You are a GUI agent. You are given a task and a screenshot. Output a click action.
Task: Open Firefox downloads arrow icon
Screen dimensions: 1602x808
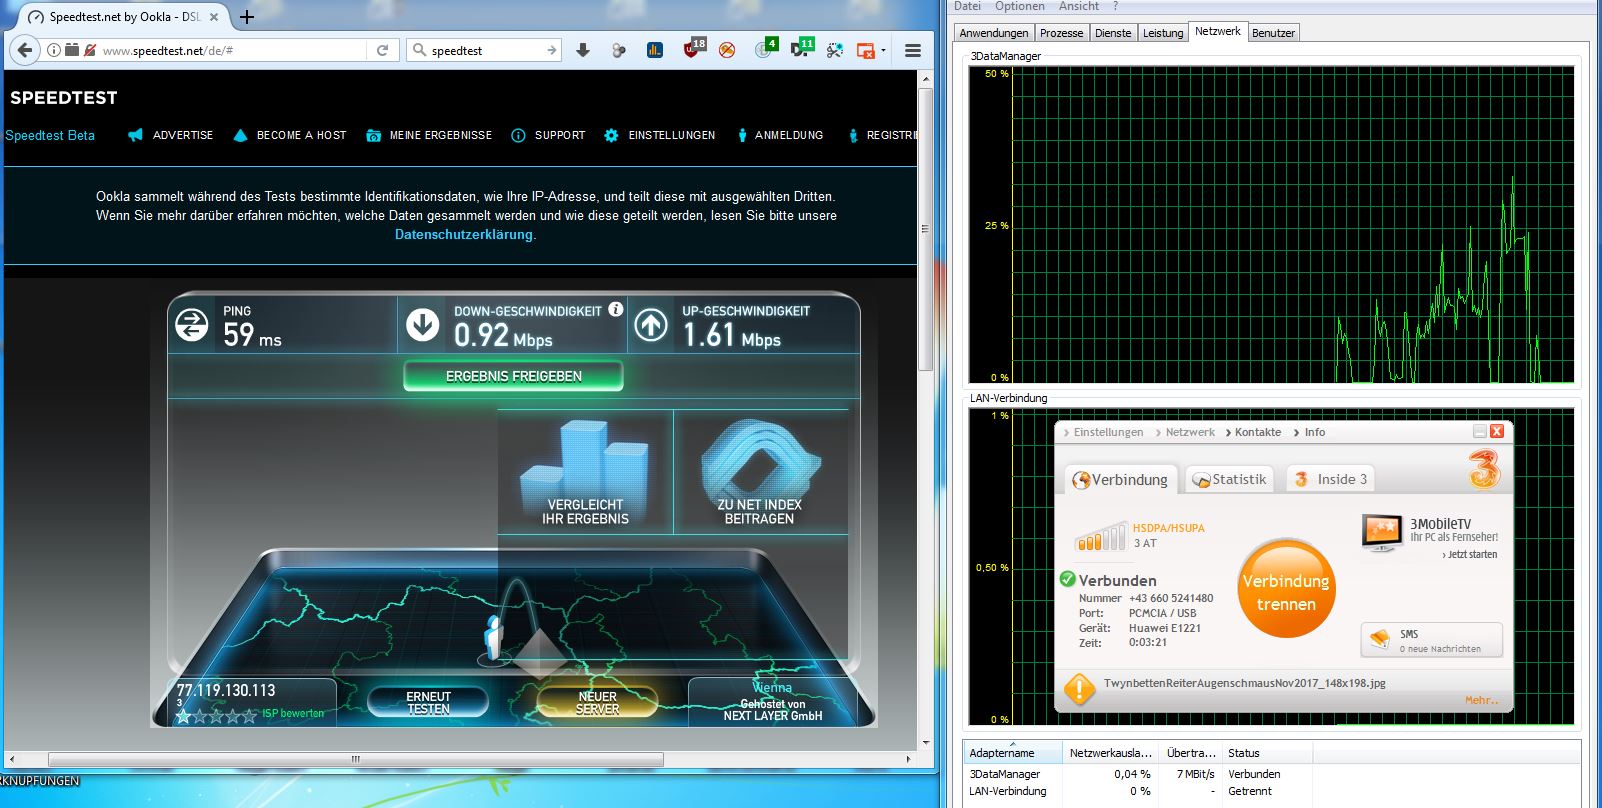pos(583,50)
